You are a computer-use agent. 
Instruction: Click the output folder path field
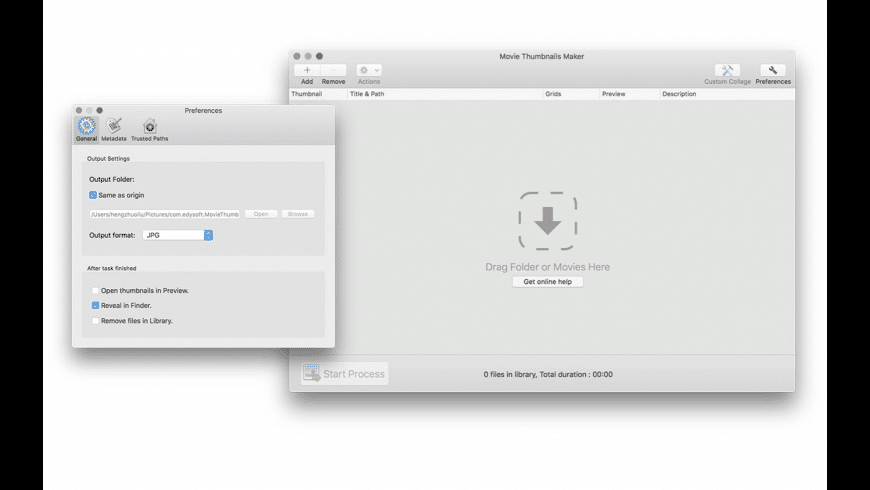[165, 214]
